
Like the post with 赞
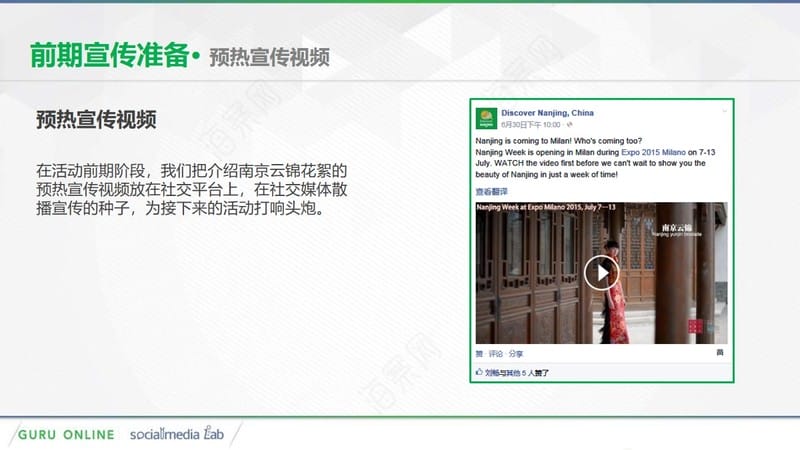[x=479, y=354]
